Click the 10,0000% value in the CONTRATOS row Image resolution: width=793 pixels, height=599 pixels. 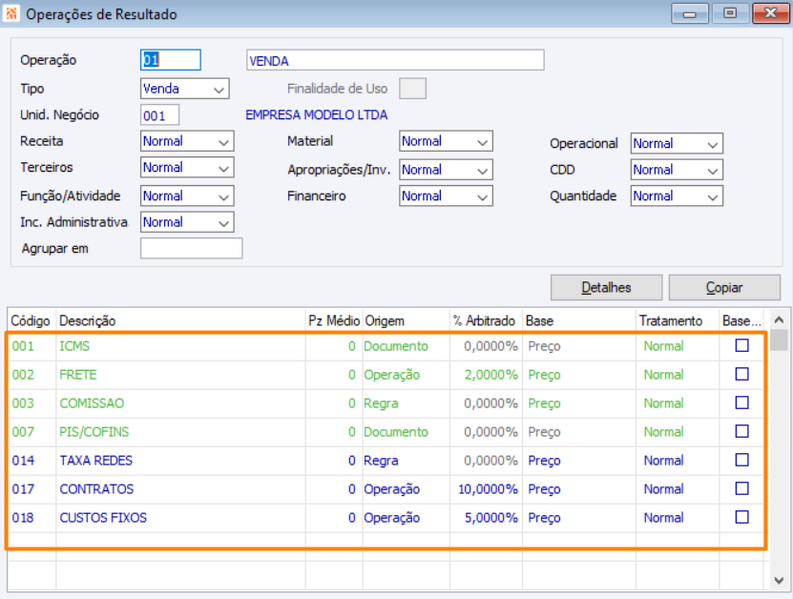click(488, 489)
